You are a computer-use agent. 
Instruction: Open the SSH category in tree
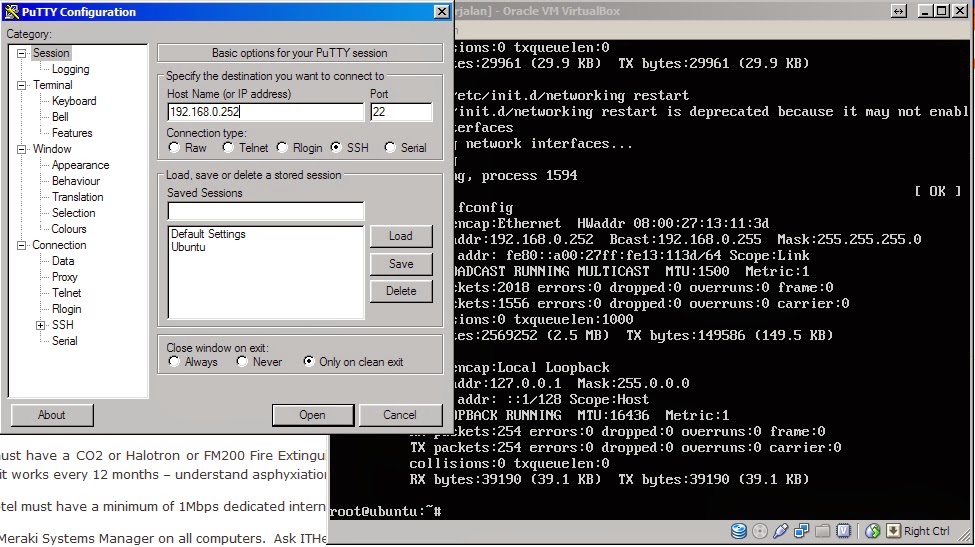coord(63,325)
